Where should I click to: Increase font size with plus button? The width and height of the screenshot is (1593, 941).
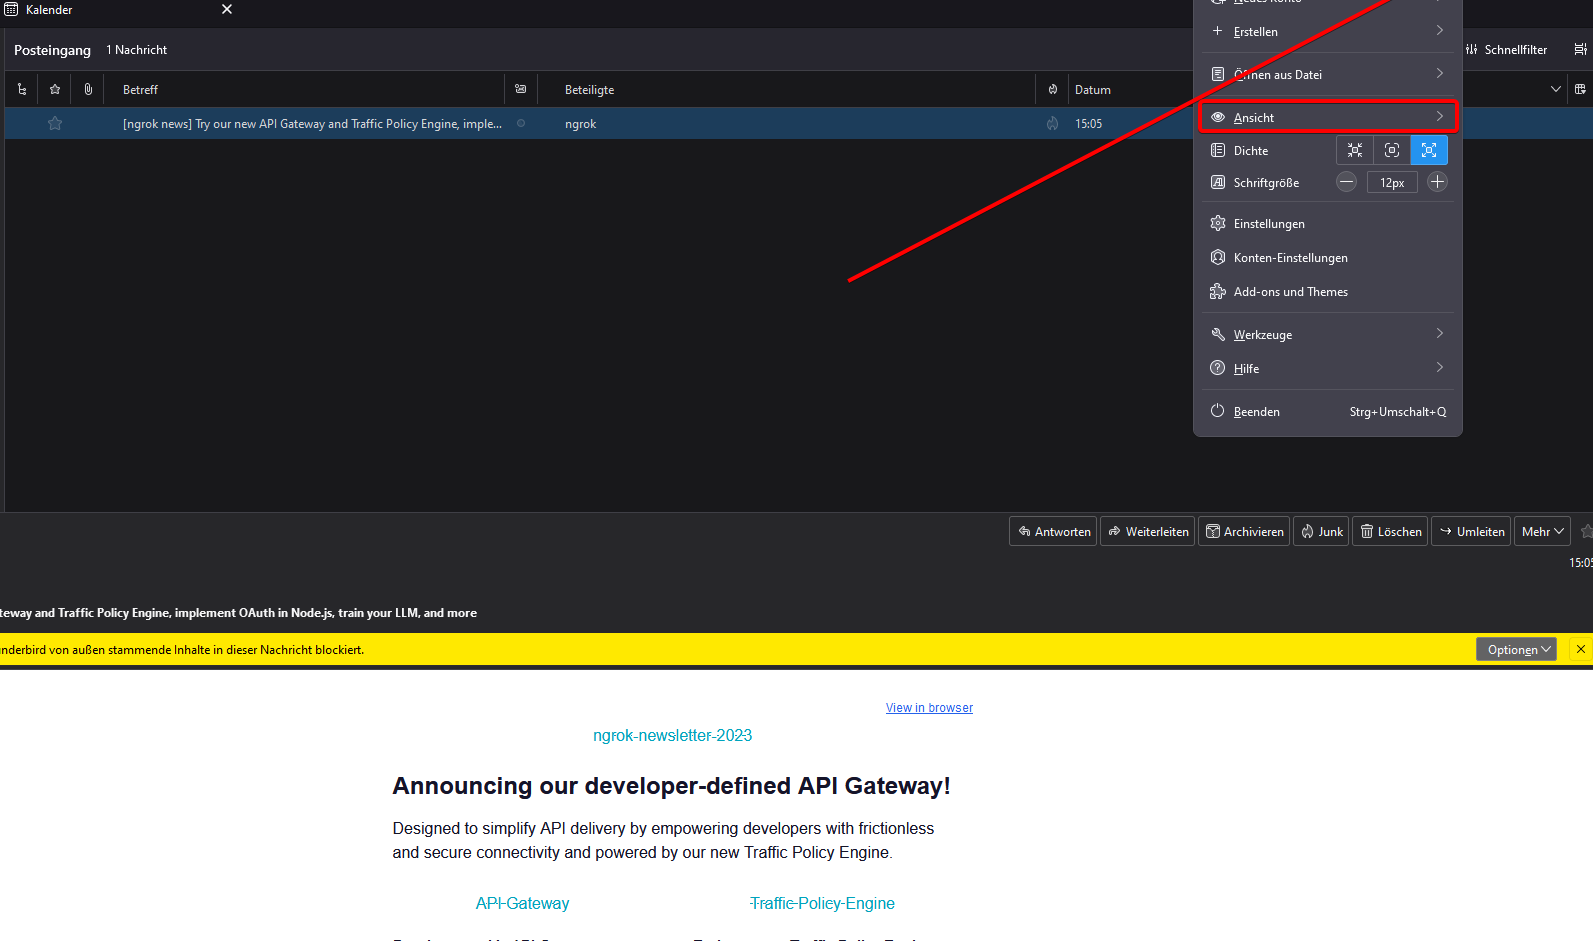[x=1437, y=182]
